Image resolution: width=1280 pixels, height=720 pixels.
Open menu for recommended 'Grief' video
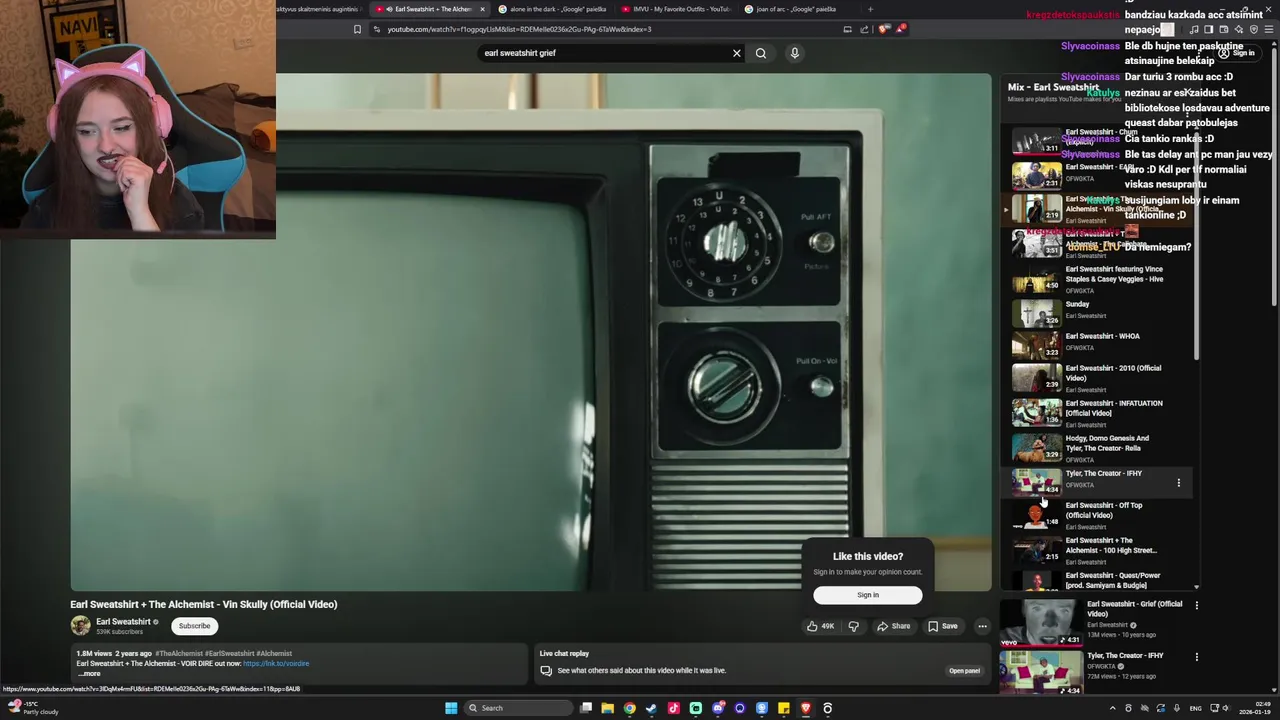(x=1196, y=605)
